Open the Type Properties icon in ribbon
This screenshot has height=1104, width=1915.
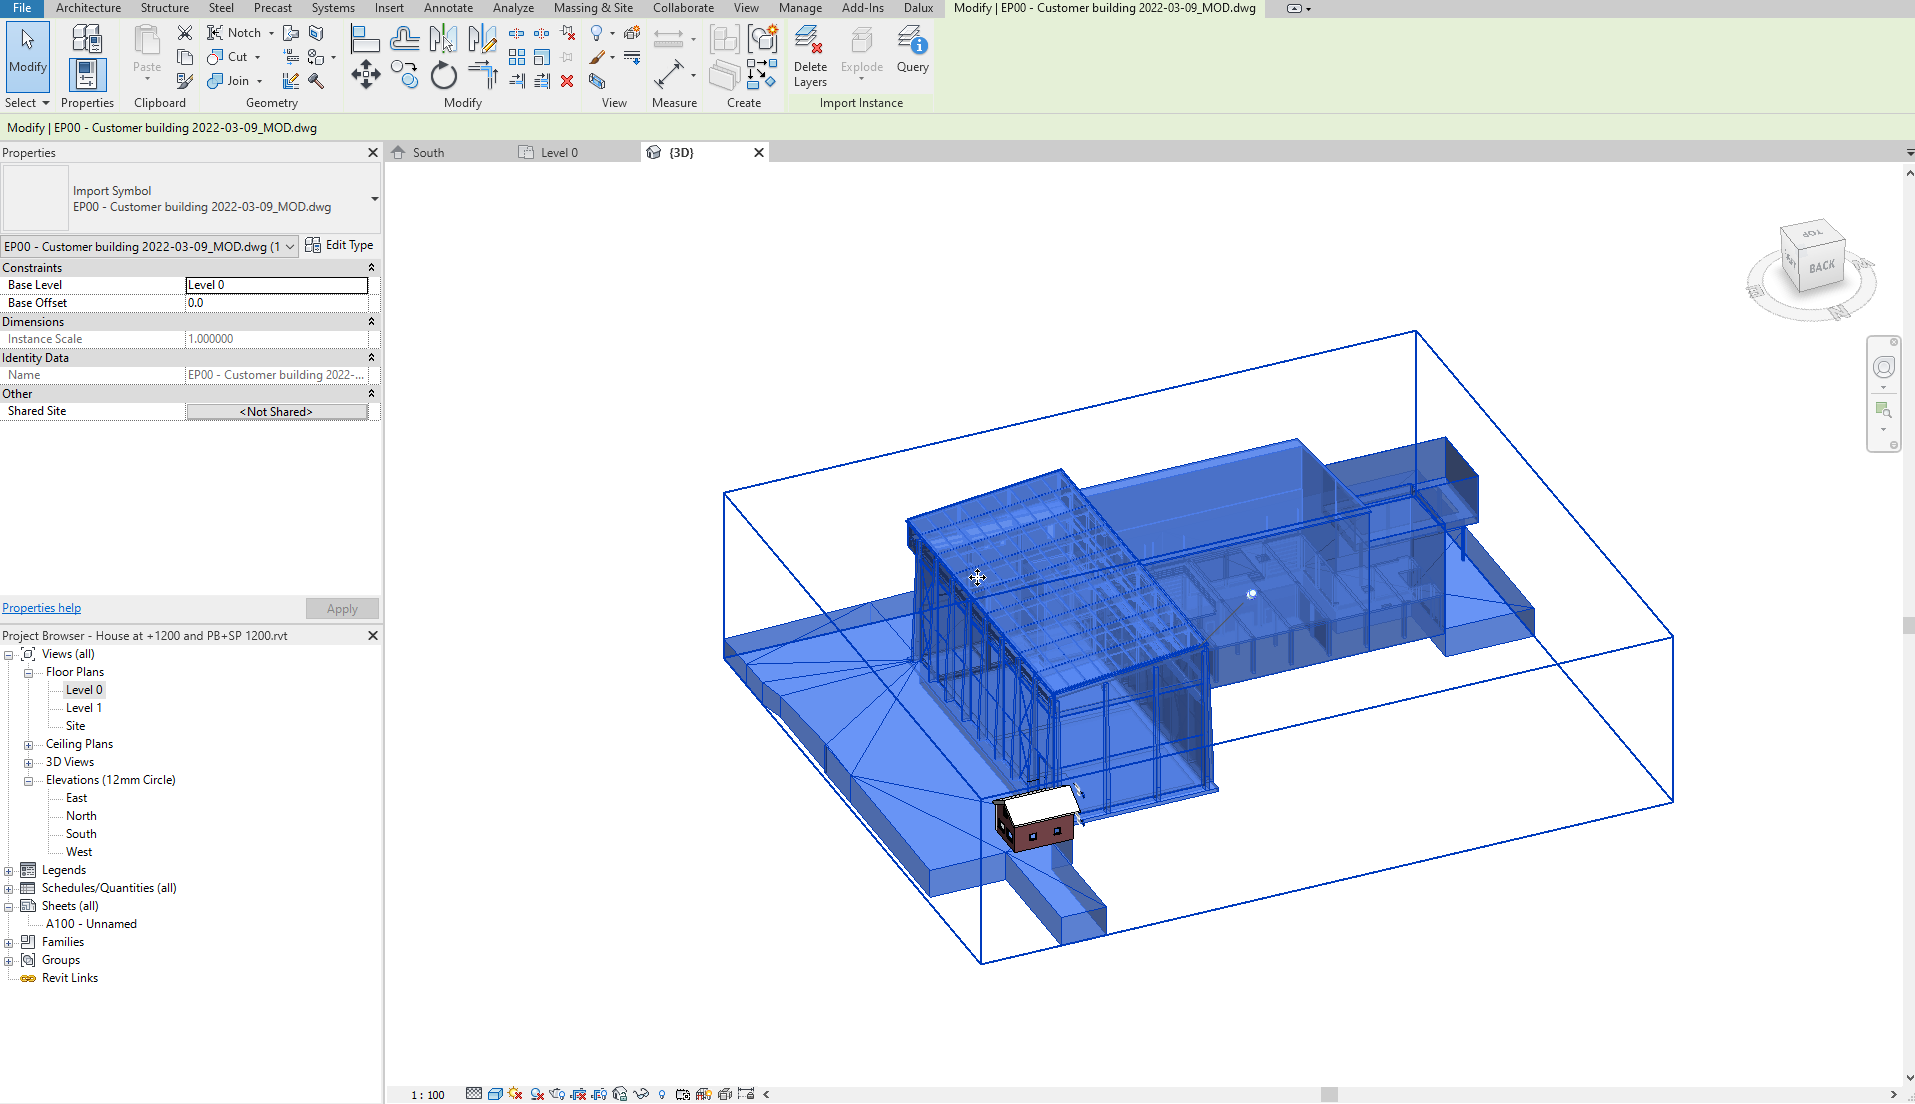click(87, 40)
